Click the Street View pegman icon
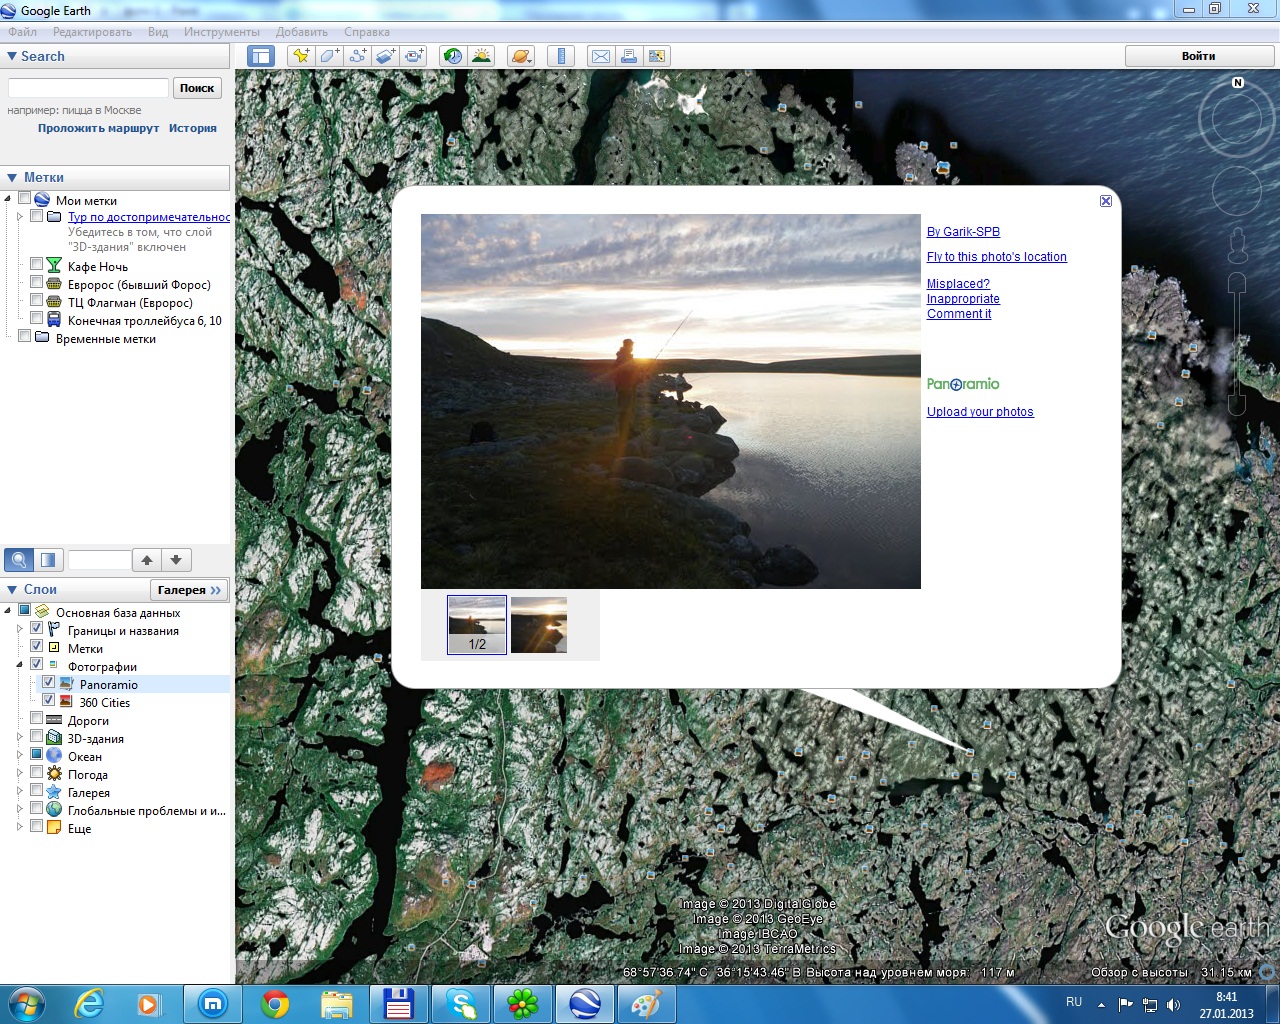This screenshot has height=1024, width=1280. pyautogui.click(x=1237, y=244)
